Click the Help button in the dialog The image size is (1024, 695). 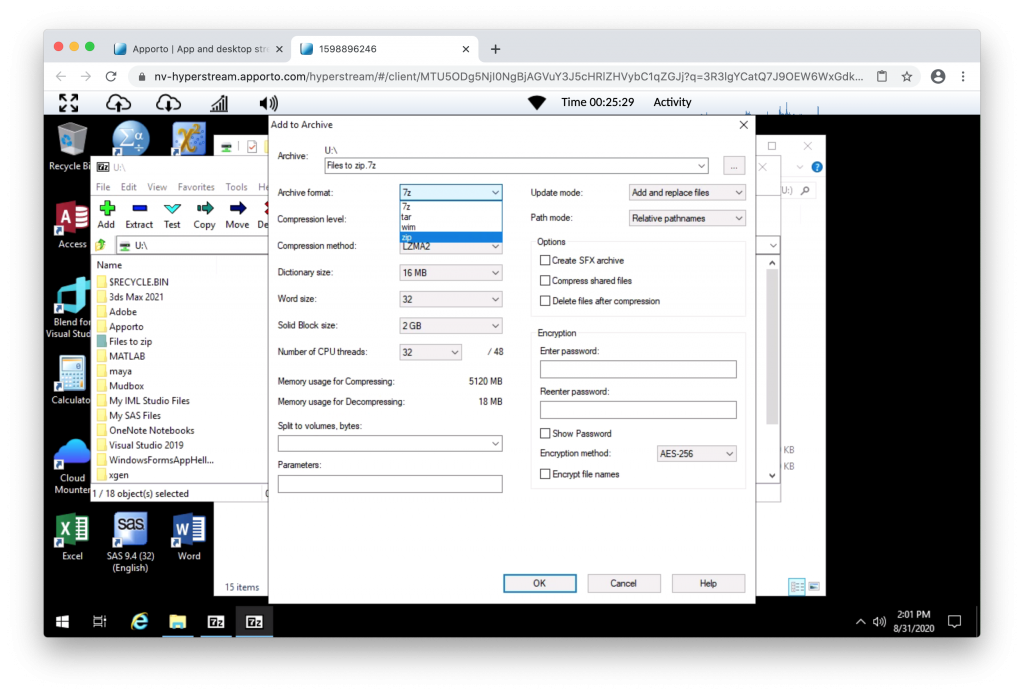[708, 583]
